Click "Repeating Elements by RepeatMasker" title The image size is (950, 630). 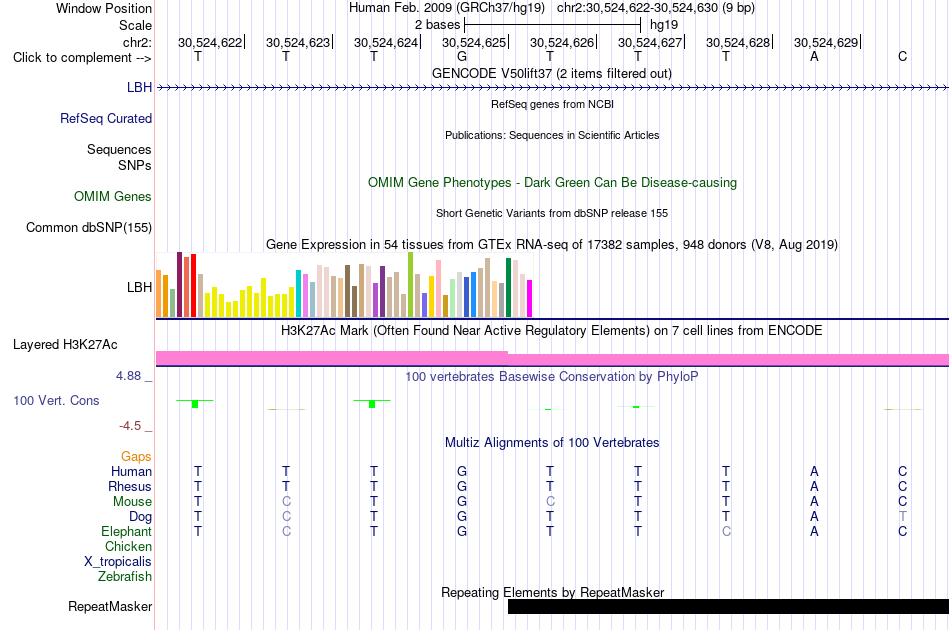[552, 592]
